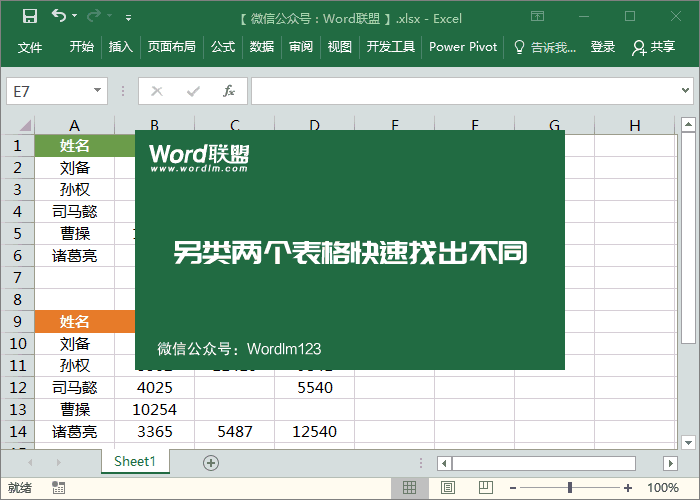Click the 共享 share button

(653, 47)
